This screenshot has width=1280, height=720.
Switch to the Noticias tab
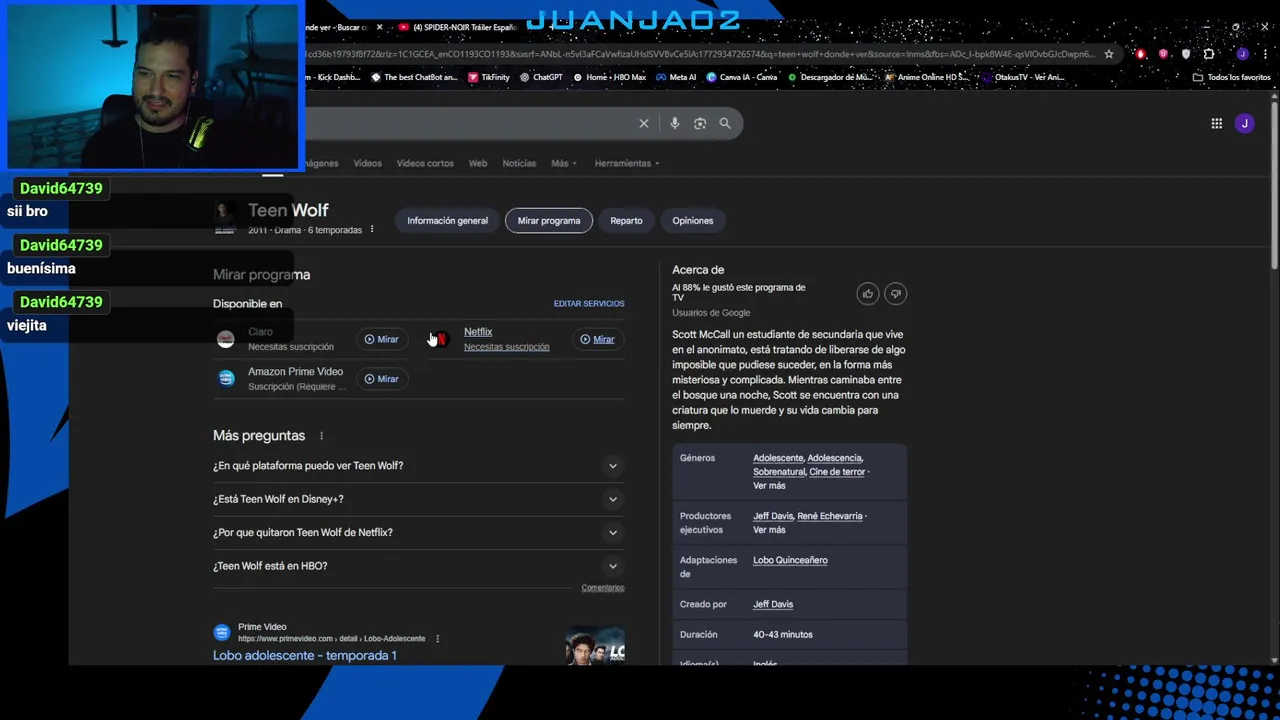[x=519, y=163]
